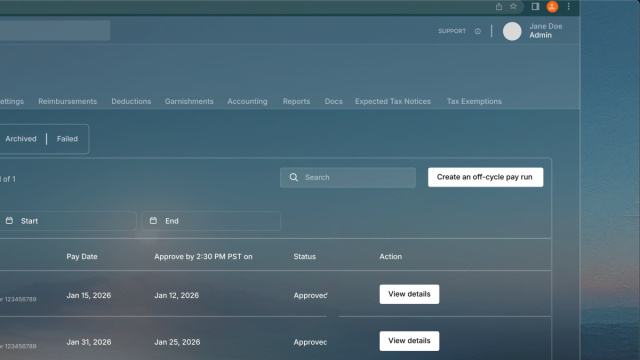
Task: Open Expected Tax Notices tab
Action: [x=393, y=101]
